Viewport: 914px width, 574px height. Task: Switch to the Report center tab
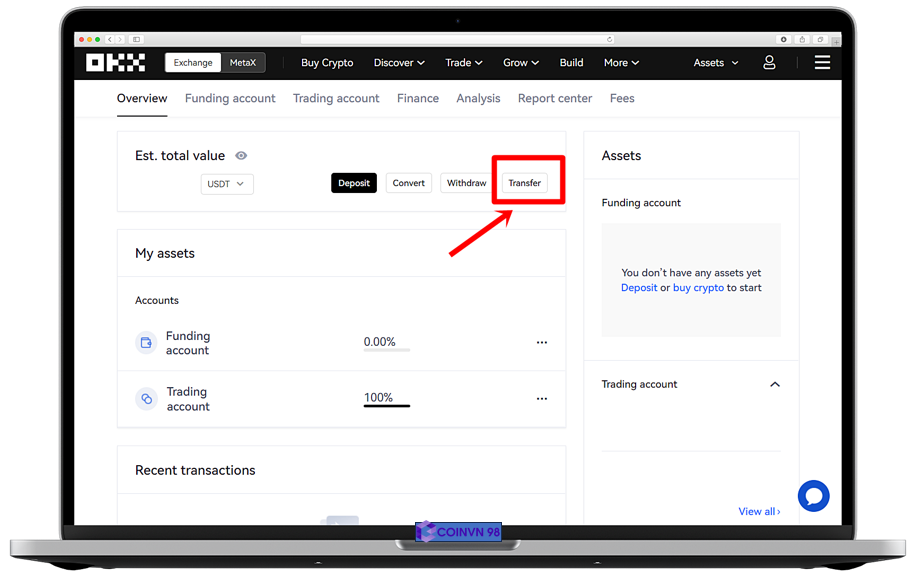click(554, 98)
